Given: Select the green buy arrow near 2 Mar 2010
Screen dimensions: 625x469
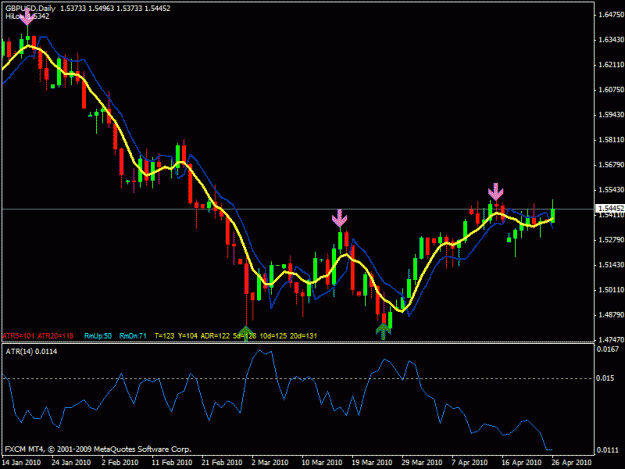Looking at the screenshot, I should tap(246, 334).
